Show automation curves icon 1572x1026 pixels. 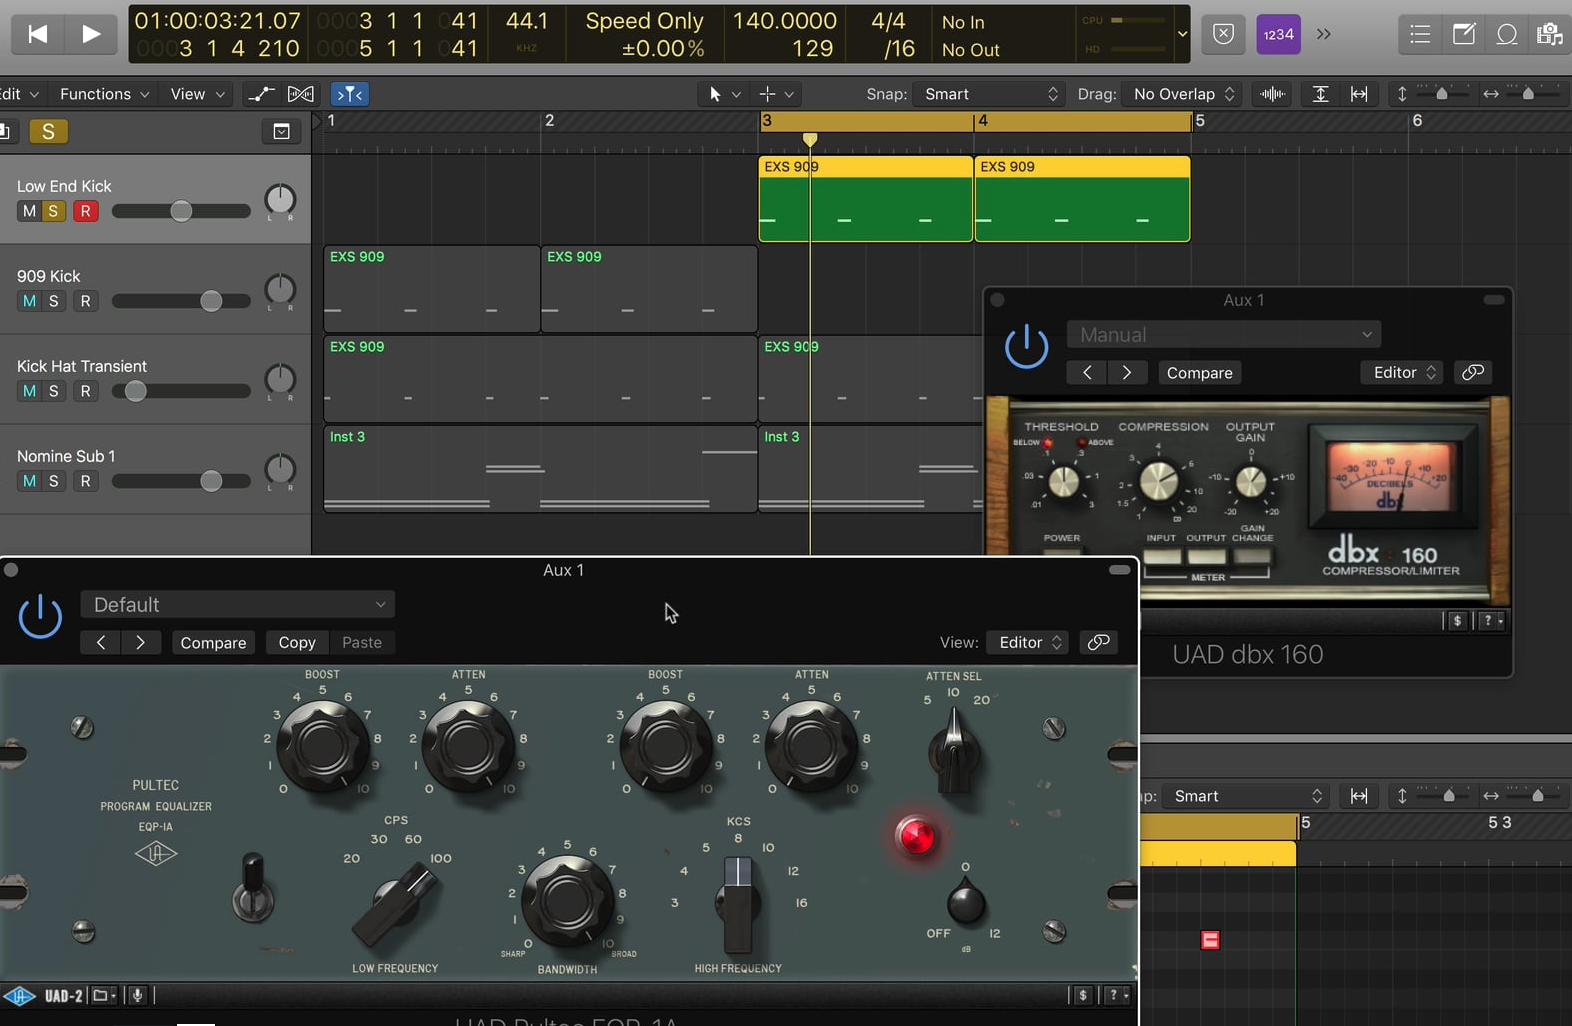click(x=261, y=94)
